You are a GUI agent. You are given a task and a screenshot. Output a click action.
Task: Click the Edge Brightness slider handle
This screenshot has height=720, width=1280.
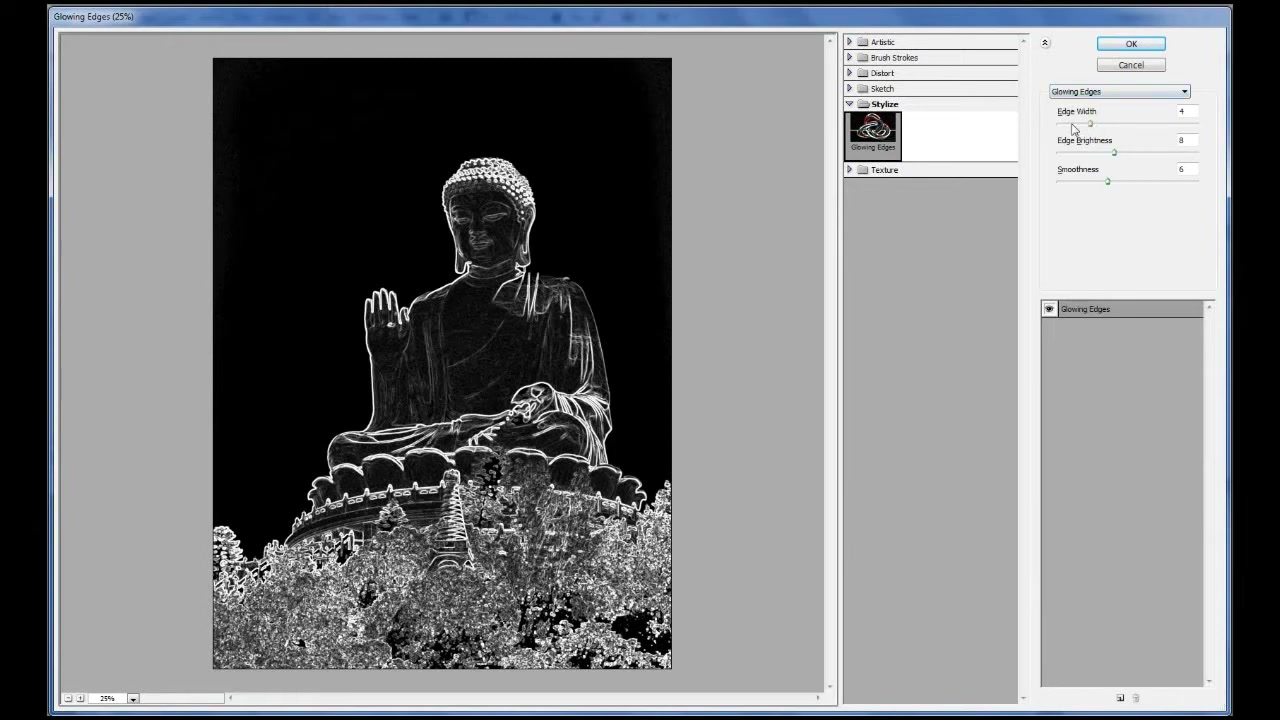(x=1114, y=153)
